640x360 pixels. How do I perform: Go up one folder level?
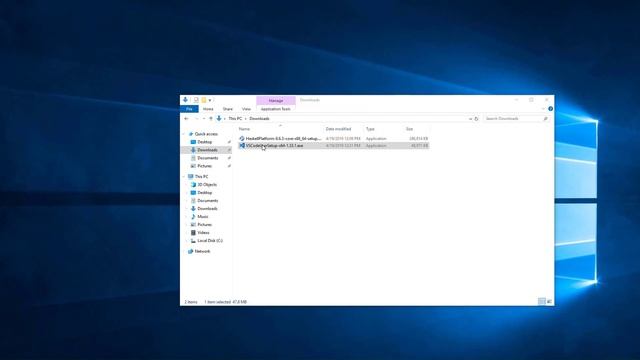211,119
